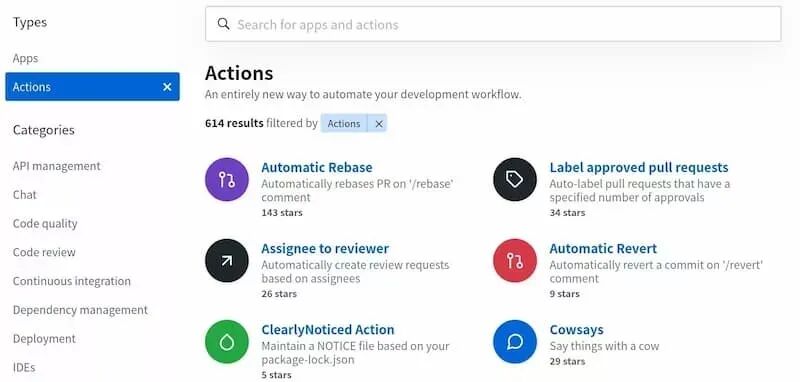Viewport: 800px width, 382px height.
Task: Select the Assignee to reviewer arrow icon
Action: [x=227, y=261]
